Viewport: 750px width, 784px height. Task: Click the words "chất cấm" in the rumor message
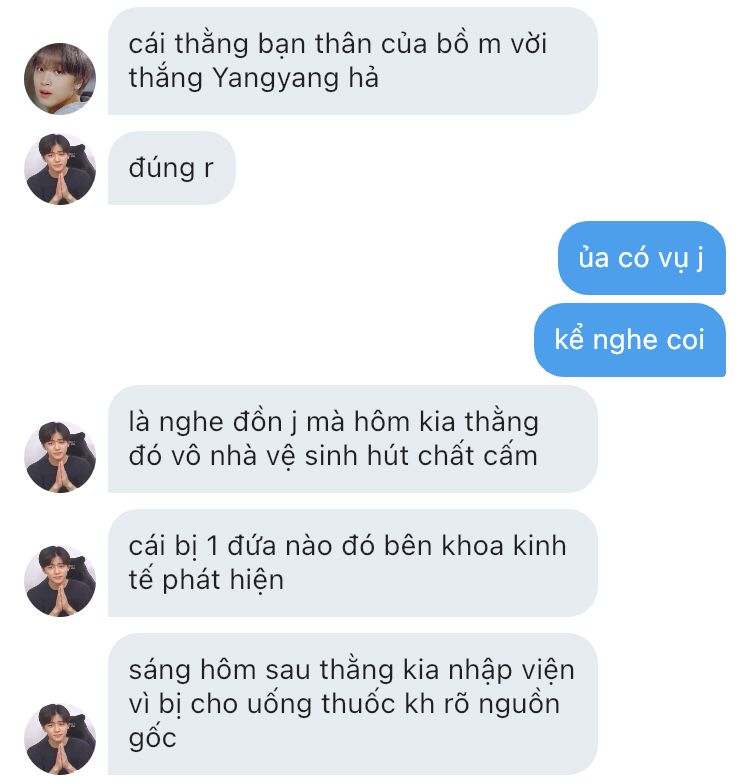pyautogui.click(x=478, y=456)
